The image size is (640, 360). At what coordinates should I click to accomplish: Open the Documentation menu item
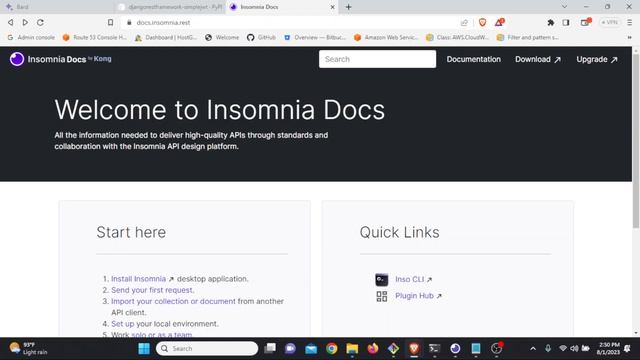(x=473, y=59)
